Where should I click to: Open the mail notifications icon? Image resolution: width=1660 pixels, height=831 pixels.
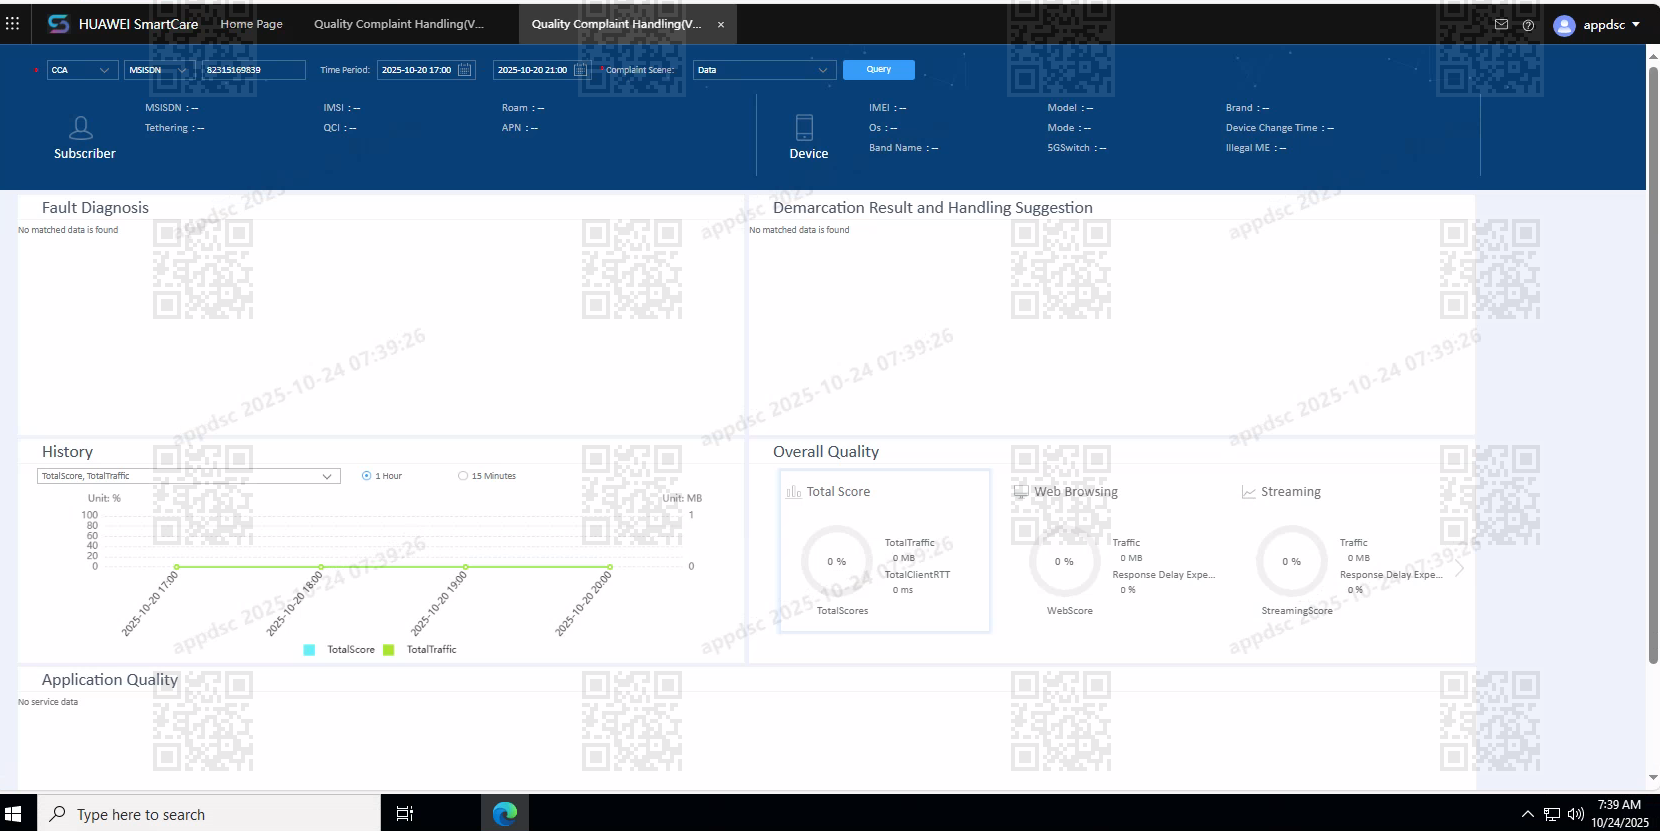[1501, 24]
